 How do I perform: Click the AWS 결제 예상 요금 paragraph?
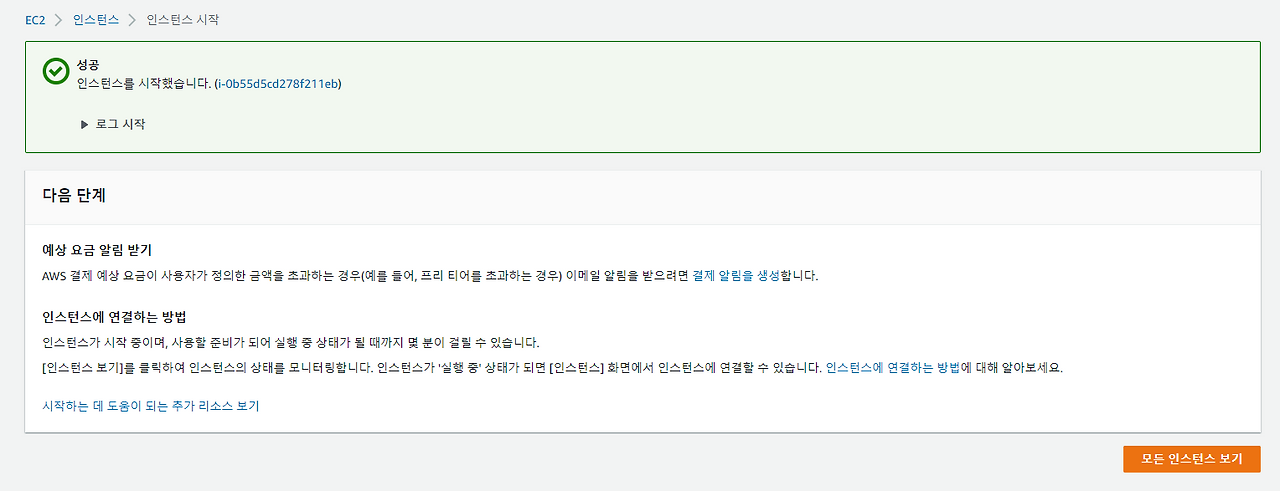(x=430, y=276)
